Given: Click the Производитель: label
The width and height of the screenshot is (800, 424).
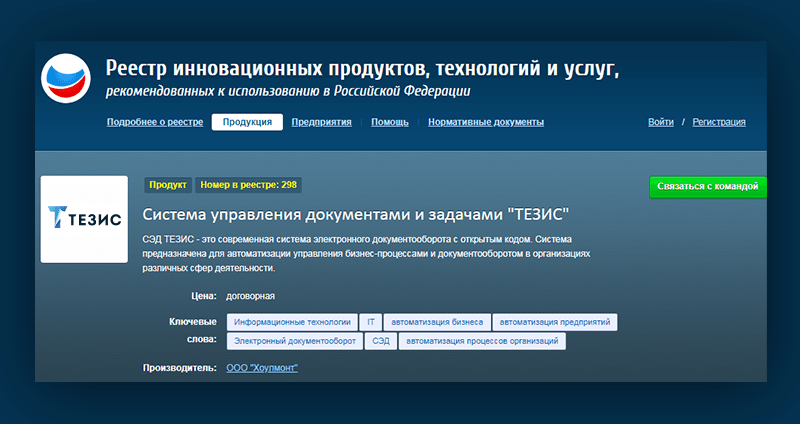Looking at the screenshot, I should point(180,368).
